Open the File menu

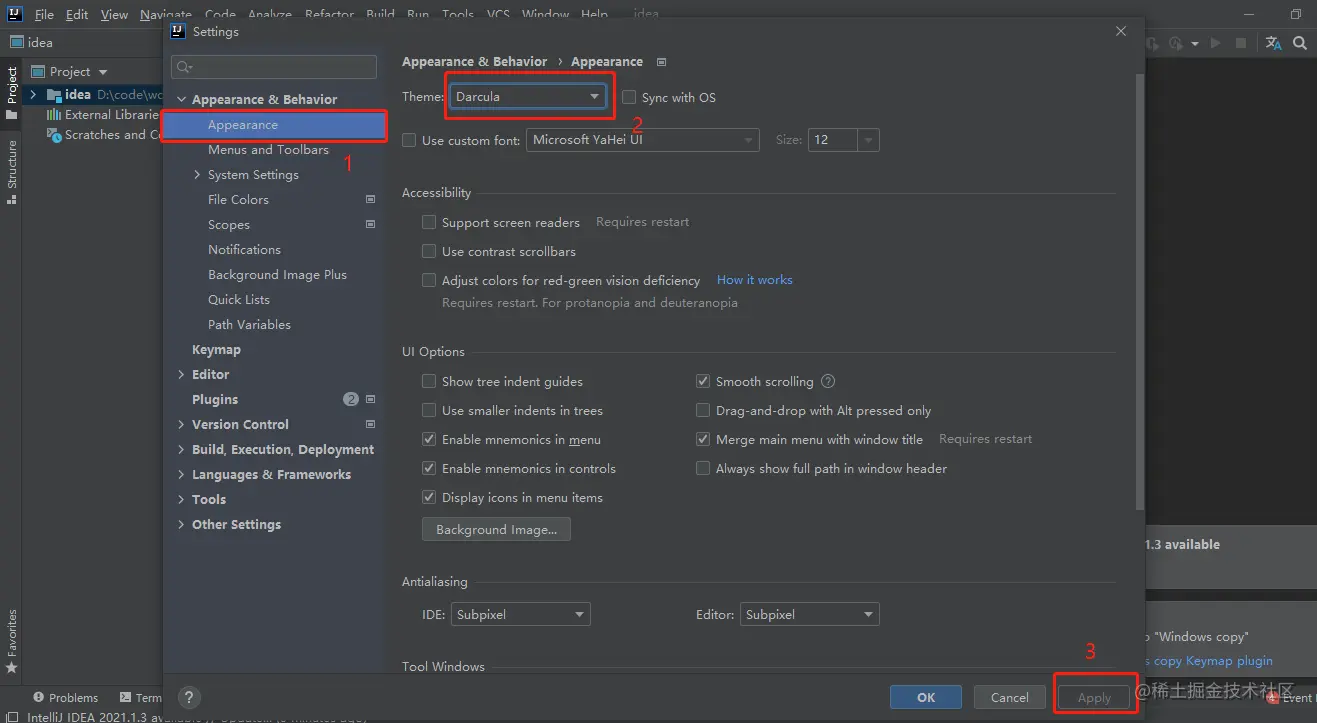[44, 14]
